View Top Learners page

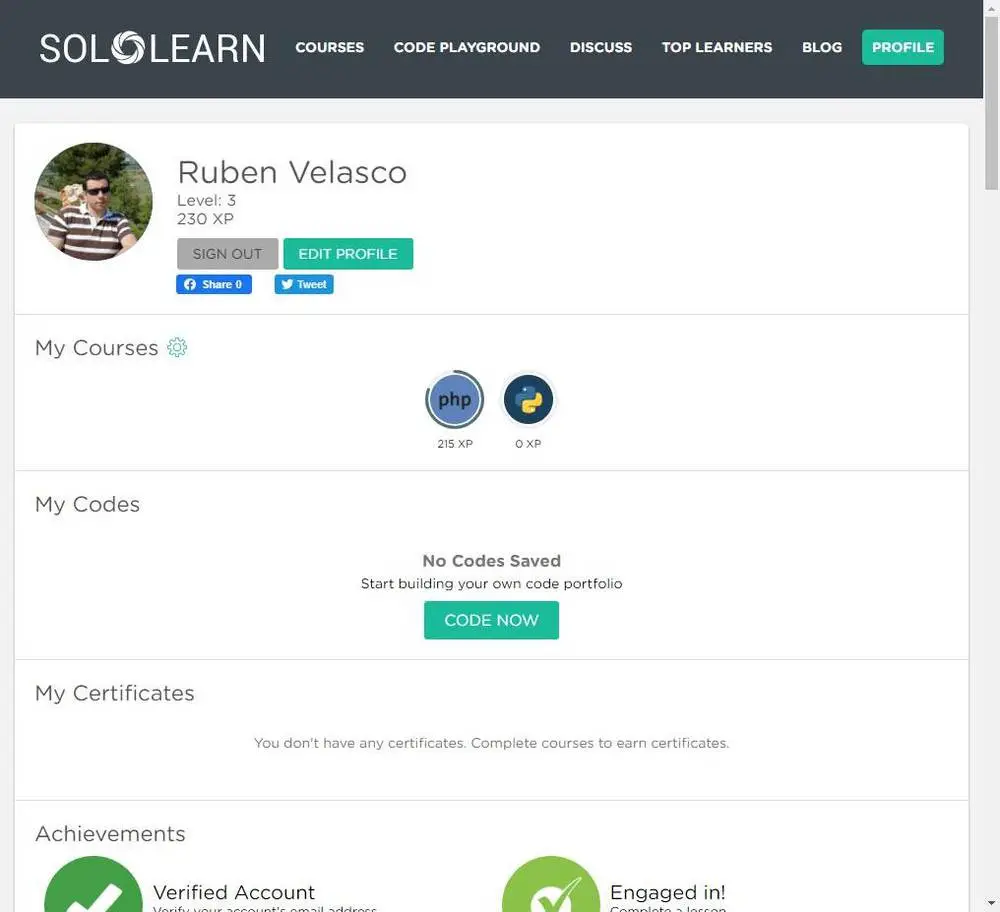(716, 47)
